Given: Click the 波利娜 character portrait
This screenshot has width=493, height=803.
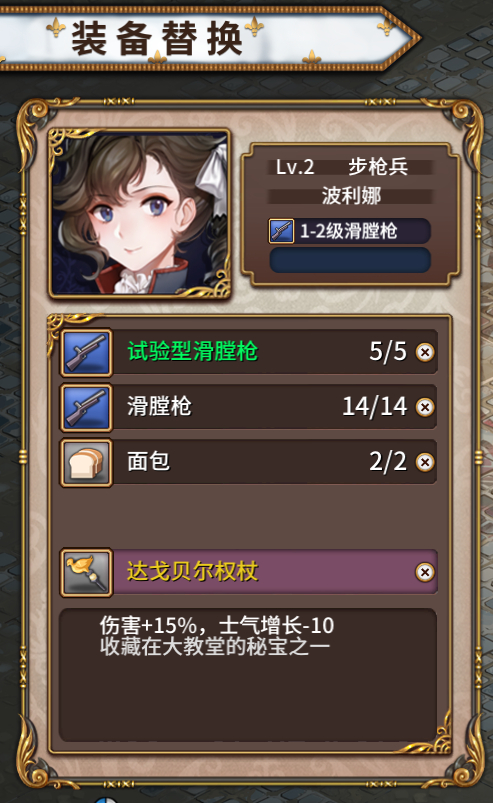Looking at the screenshot, I should 140,213.
